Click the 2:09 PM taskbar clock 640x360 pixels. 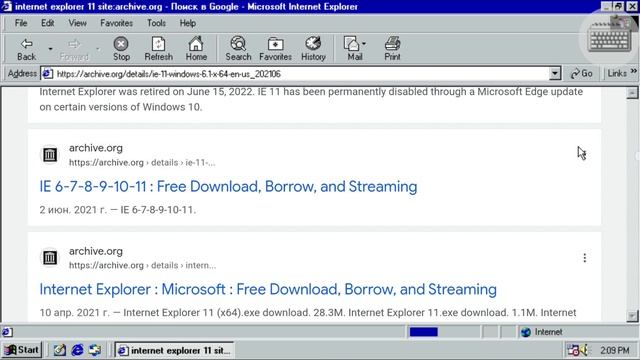[615, 350]
